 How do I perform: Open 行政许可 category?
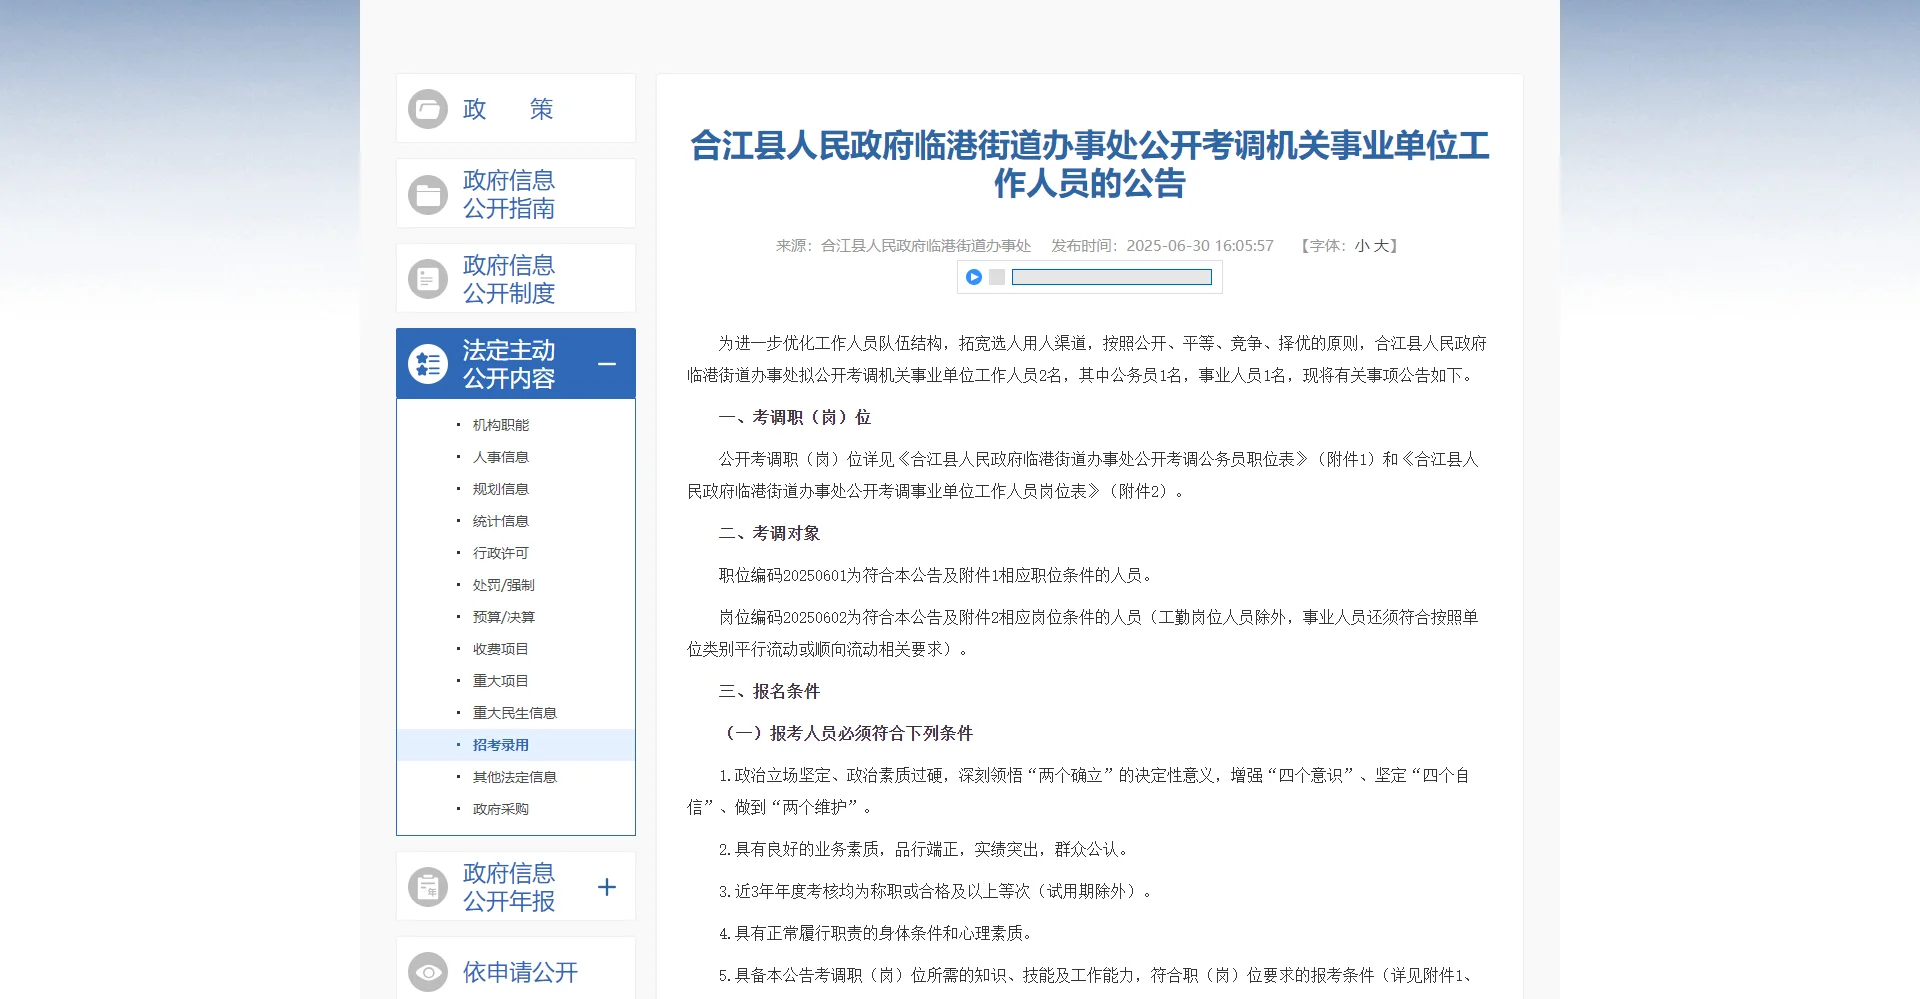pos(501,553)
